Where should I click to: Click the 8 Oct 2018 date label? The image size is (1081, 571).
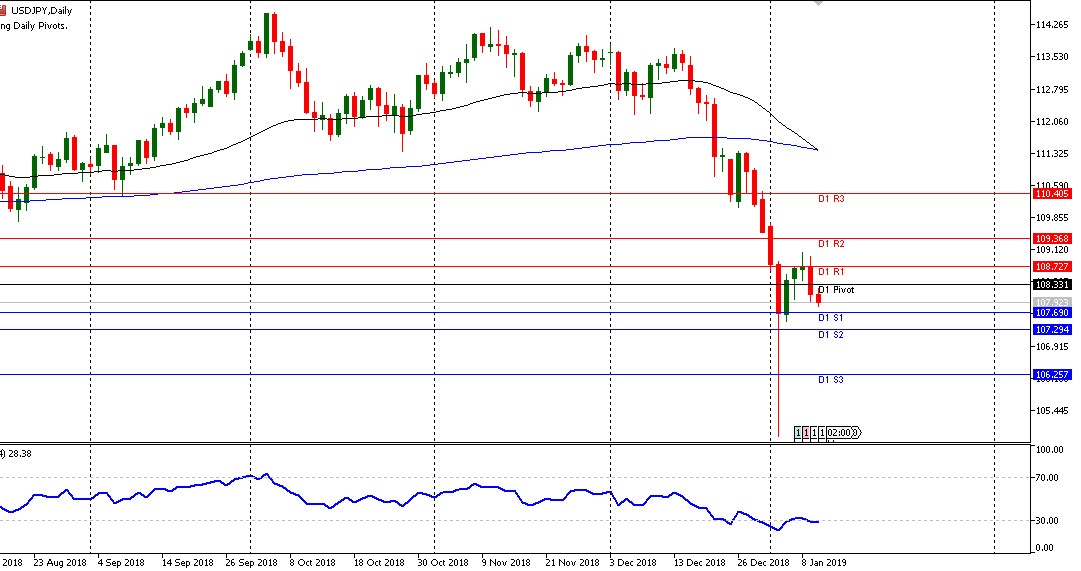click(x=312, y=563)
